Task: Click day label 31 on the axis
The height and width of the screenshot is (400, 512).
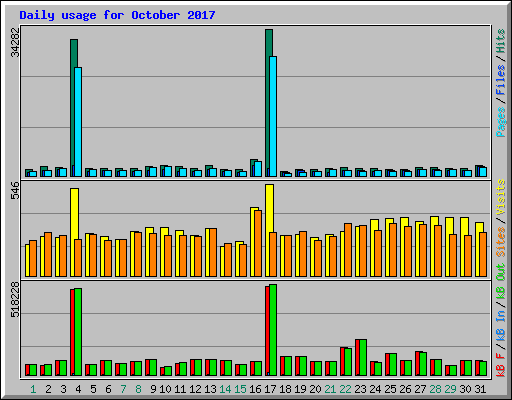Action: [480, 389]
